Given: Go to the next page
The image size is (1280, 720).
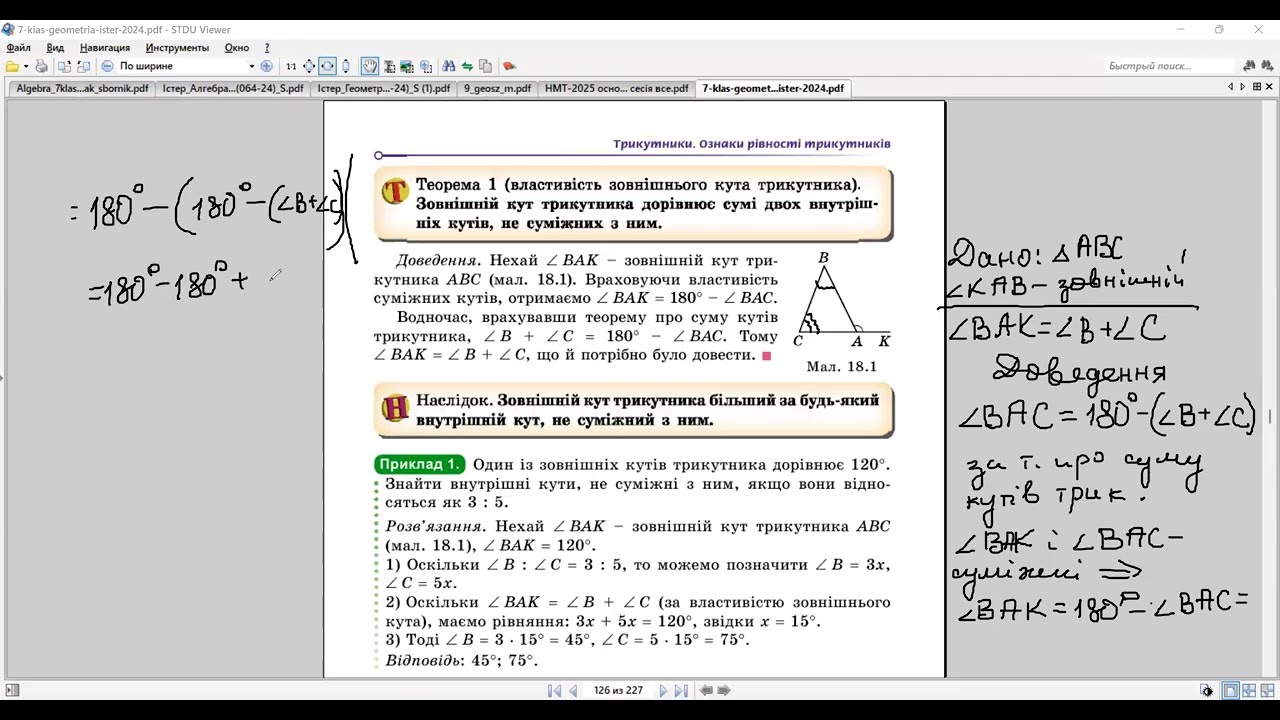Looking at the screenshot, I should tap(663, 690).
